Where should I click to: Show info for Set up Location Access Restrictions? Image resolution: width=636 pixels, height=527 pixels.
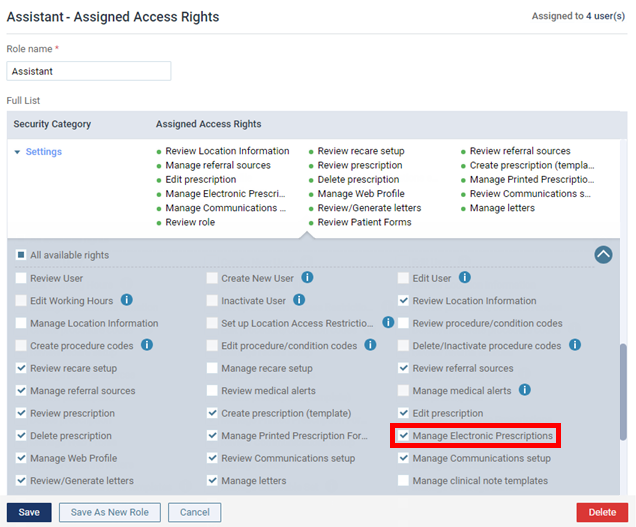(388, 323)
